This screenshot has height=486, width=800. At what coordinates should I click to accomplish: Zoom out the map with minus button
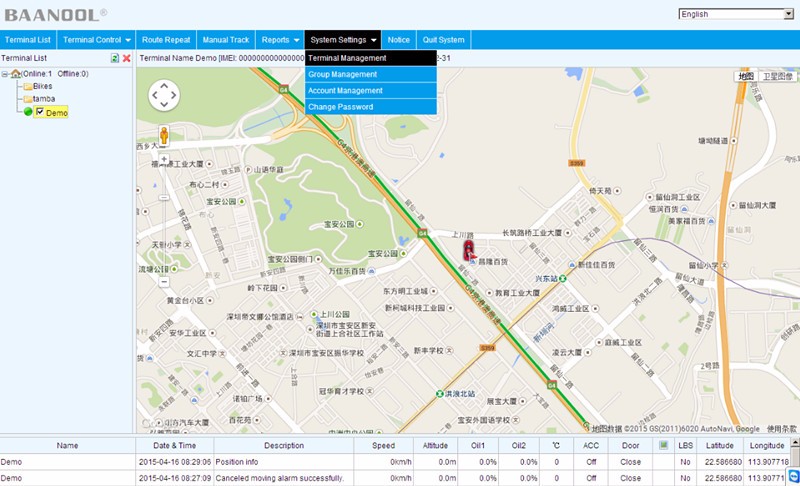[163, 282]
